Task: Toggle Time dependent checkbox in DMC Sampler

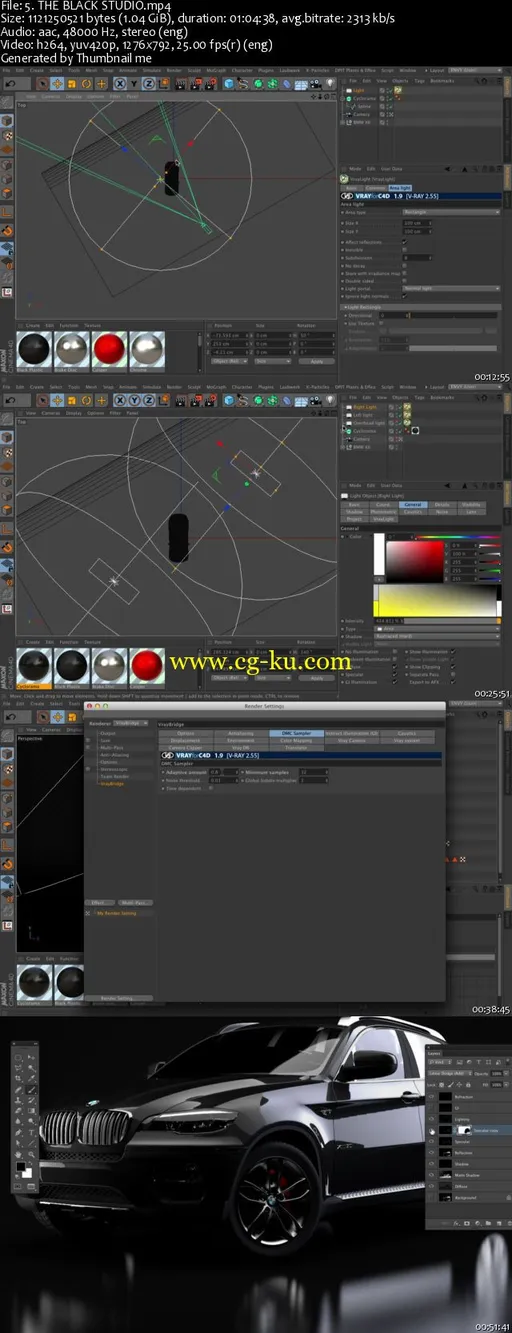Action: pyautogui.click(x=211, y=788)
